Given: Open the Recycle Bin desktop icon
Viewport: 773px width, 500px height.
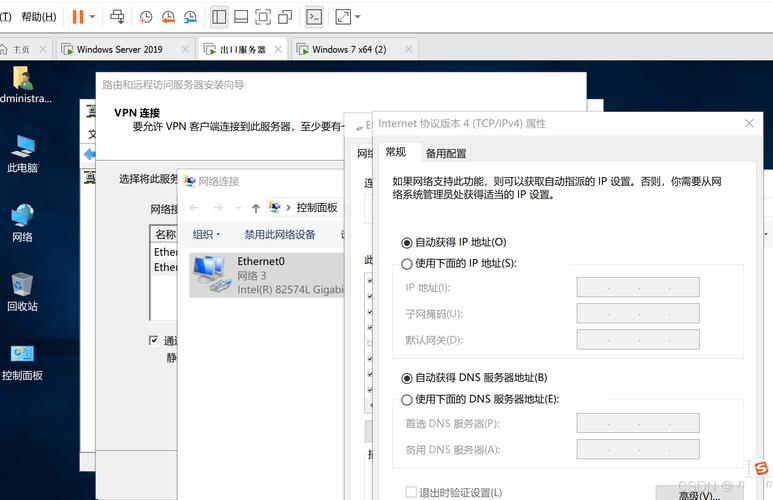Looking at the screenshot, I should point(22,290).
